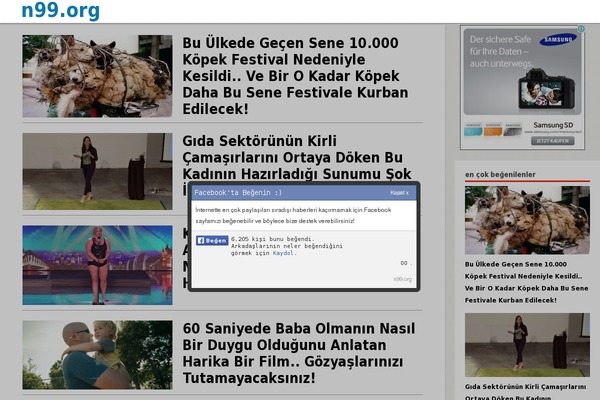
Task: Open sidebar woman presenter thumbnail
Action: coord(527,345)
